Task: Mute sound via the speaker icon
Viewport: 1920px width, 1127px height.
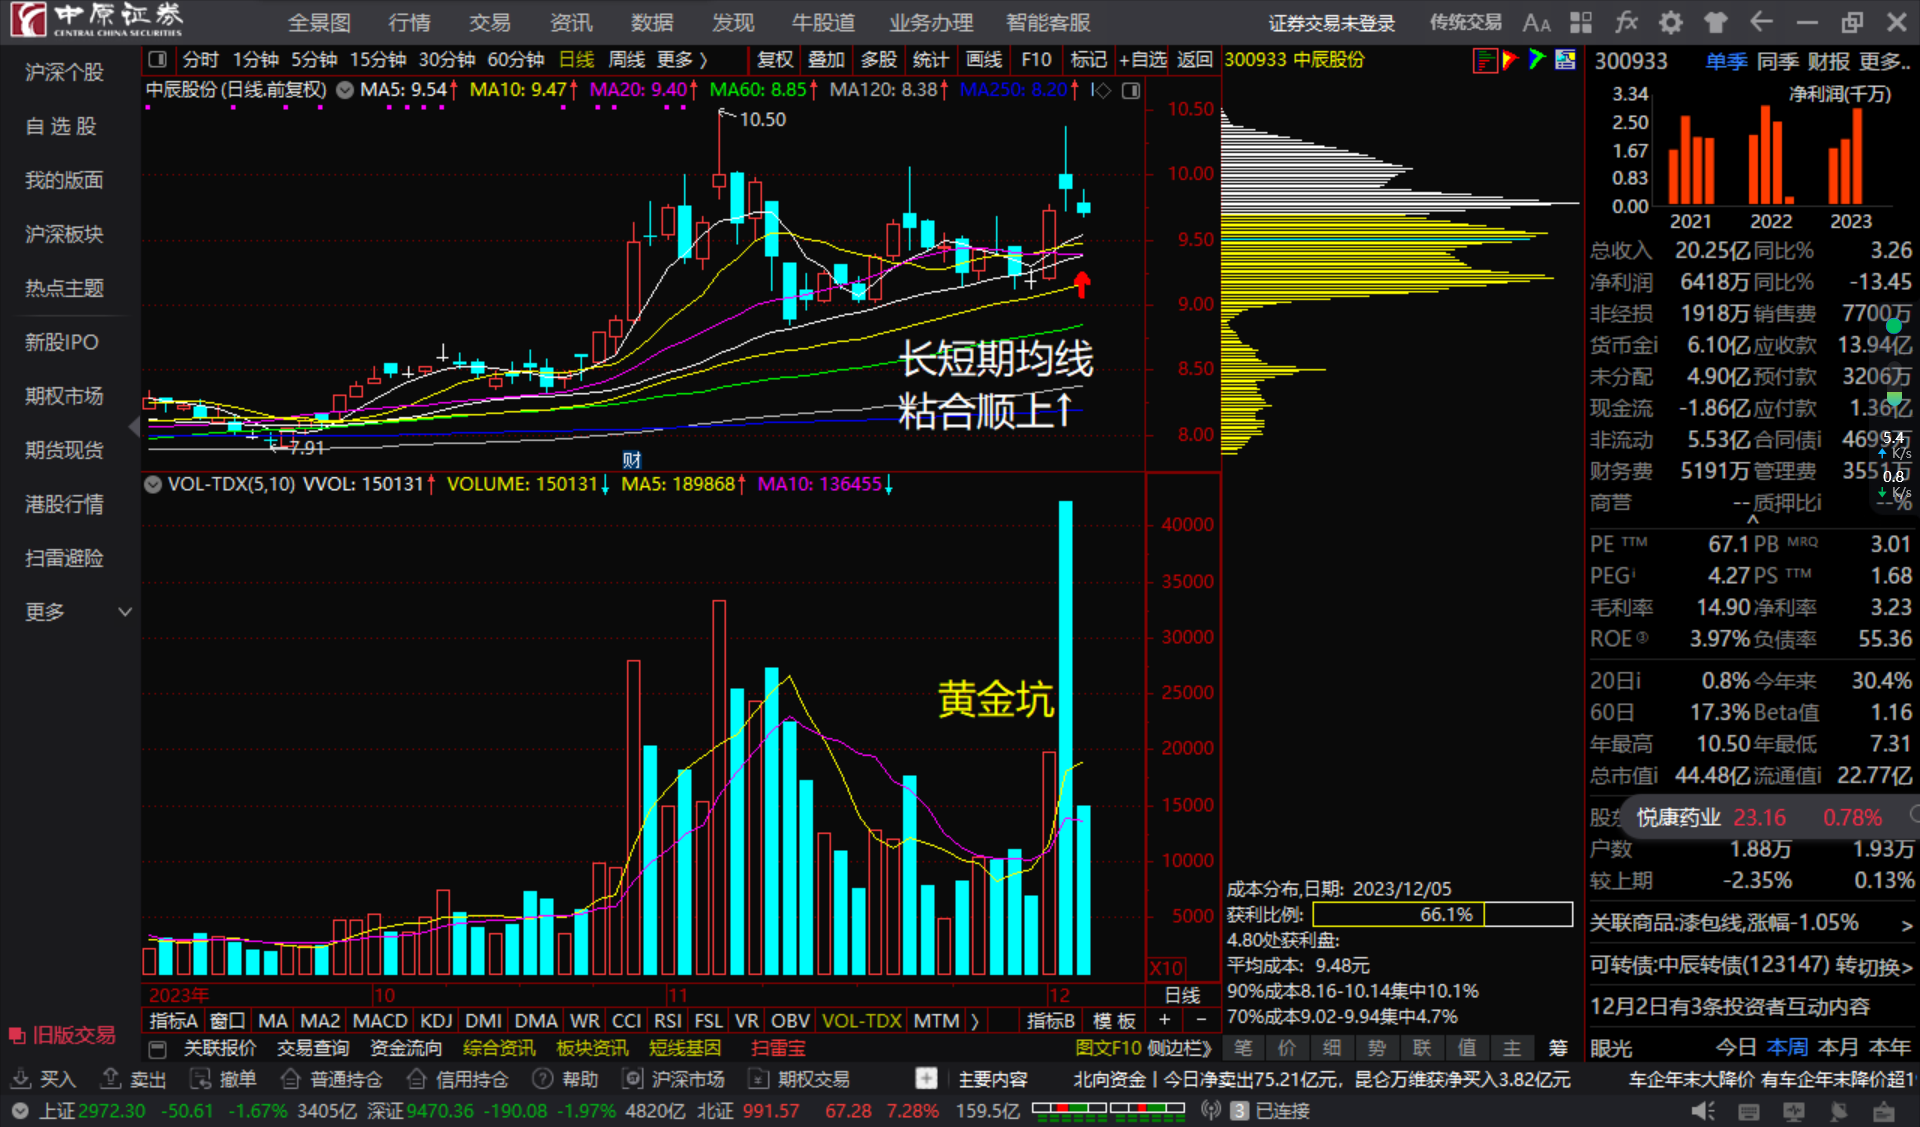Action: pyautogui.click(x=1703, y=1110)
